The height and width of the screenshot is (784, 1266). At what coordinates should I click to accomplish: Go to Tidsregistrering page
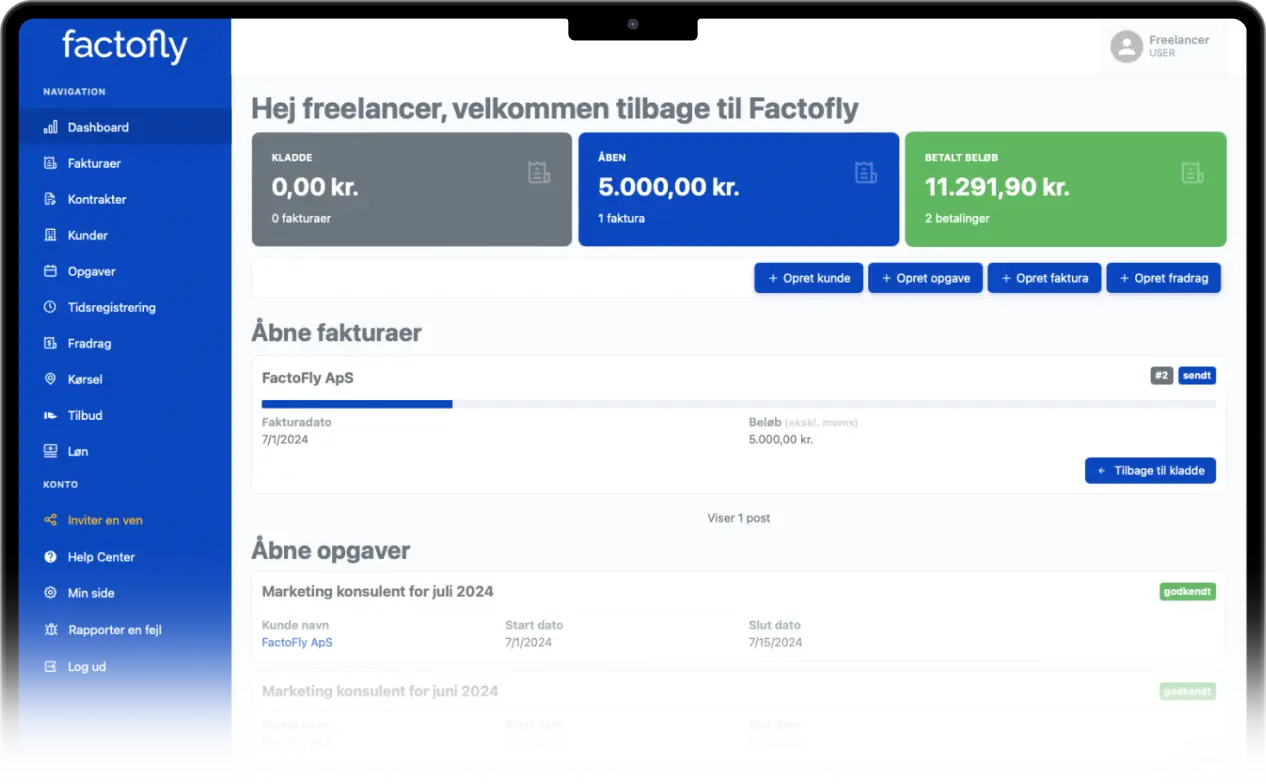(125, 307)
